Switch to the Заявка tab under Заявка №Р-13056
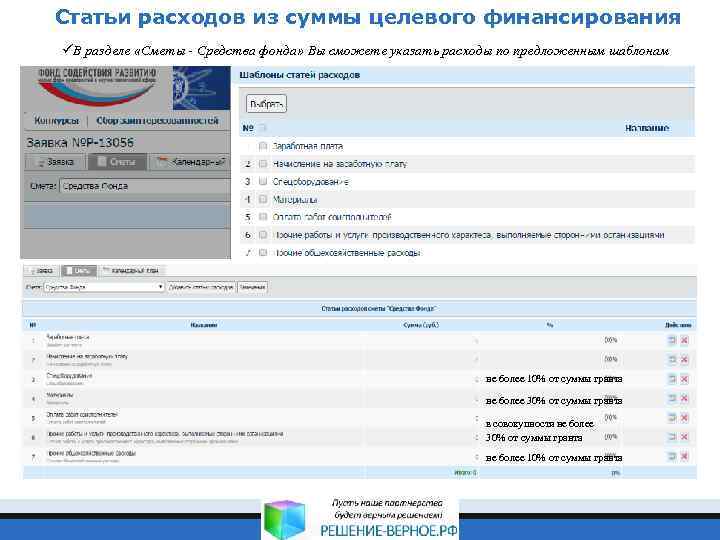The height and width of the screenshot is (540, 720). 55,162
